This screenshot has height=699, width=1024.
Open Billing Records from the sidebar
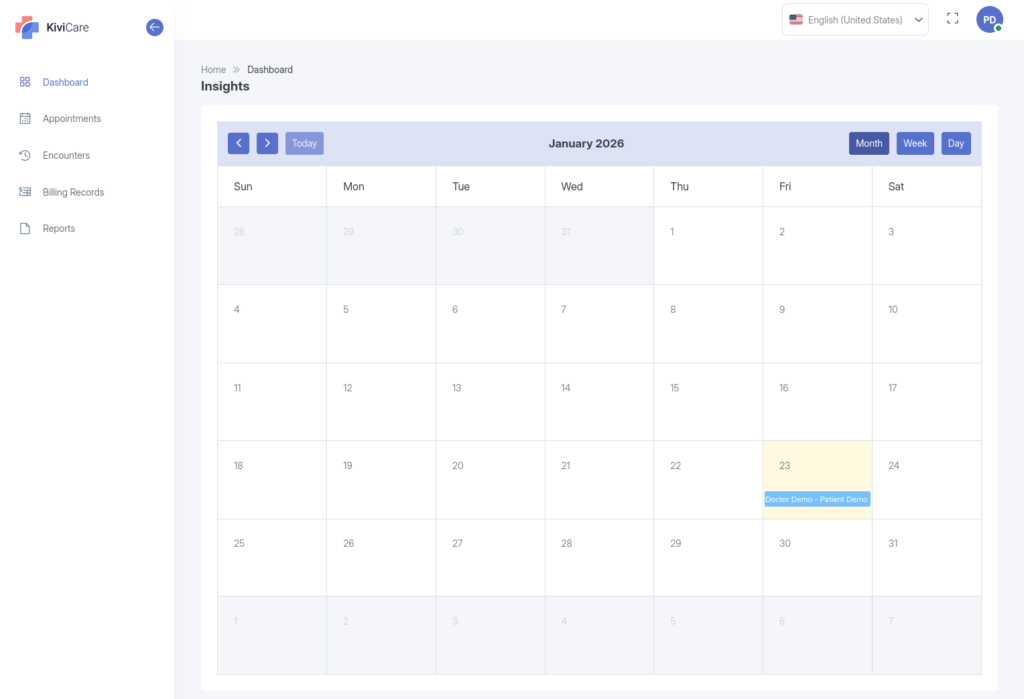click(x=73, y=192)
